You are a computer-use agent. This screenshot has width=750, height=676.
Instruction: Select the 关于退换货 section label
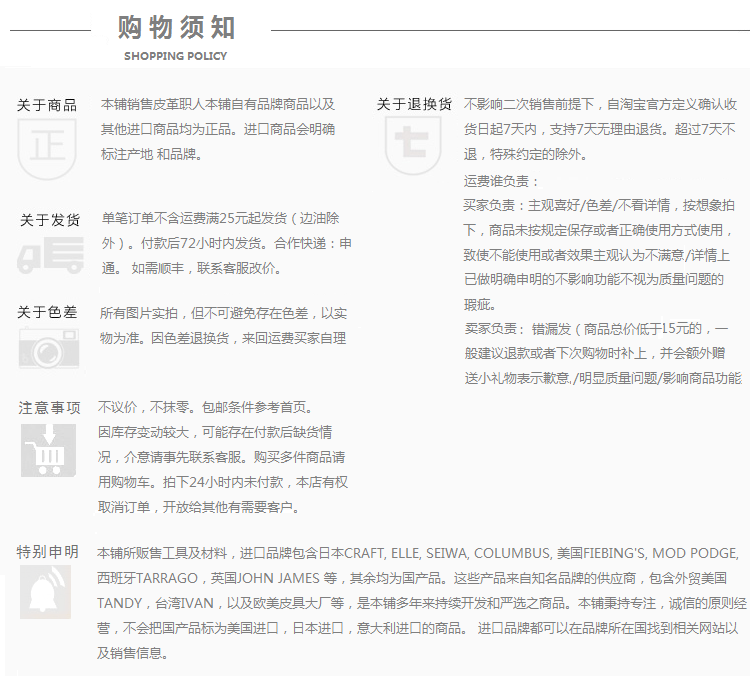pyautogui.click(x=414, y=104)
